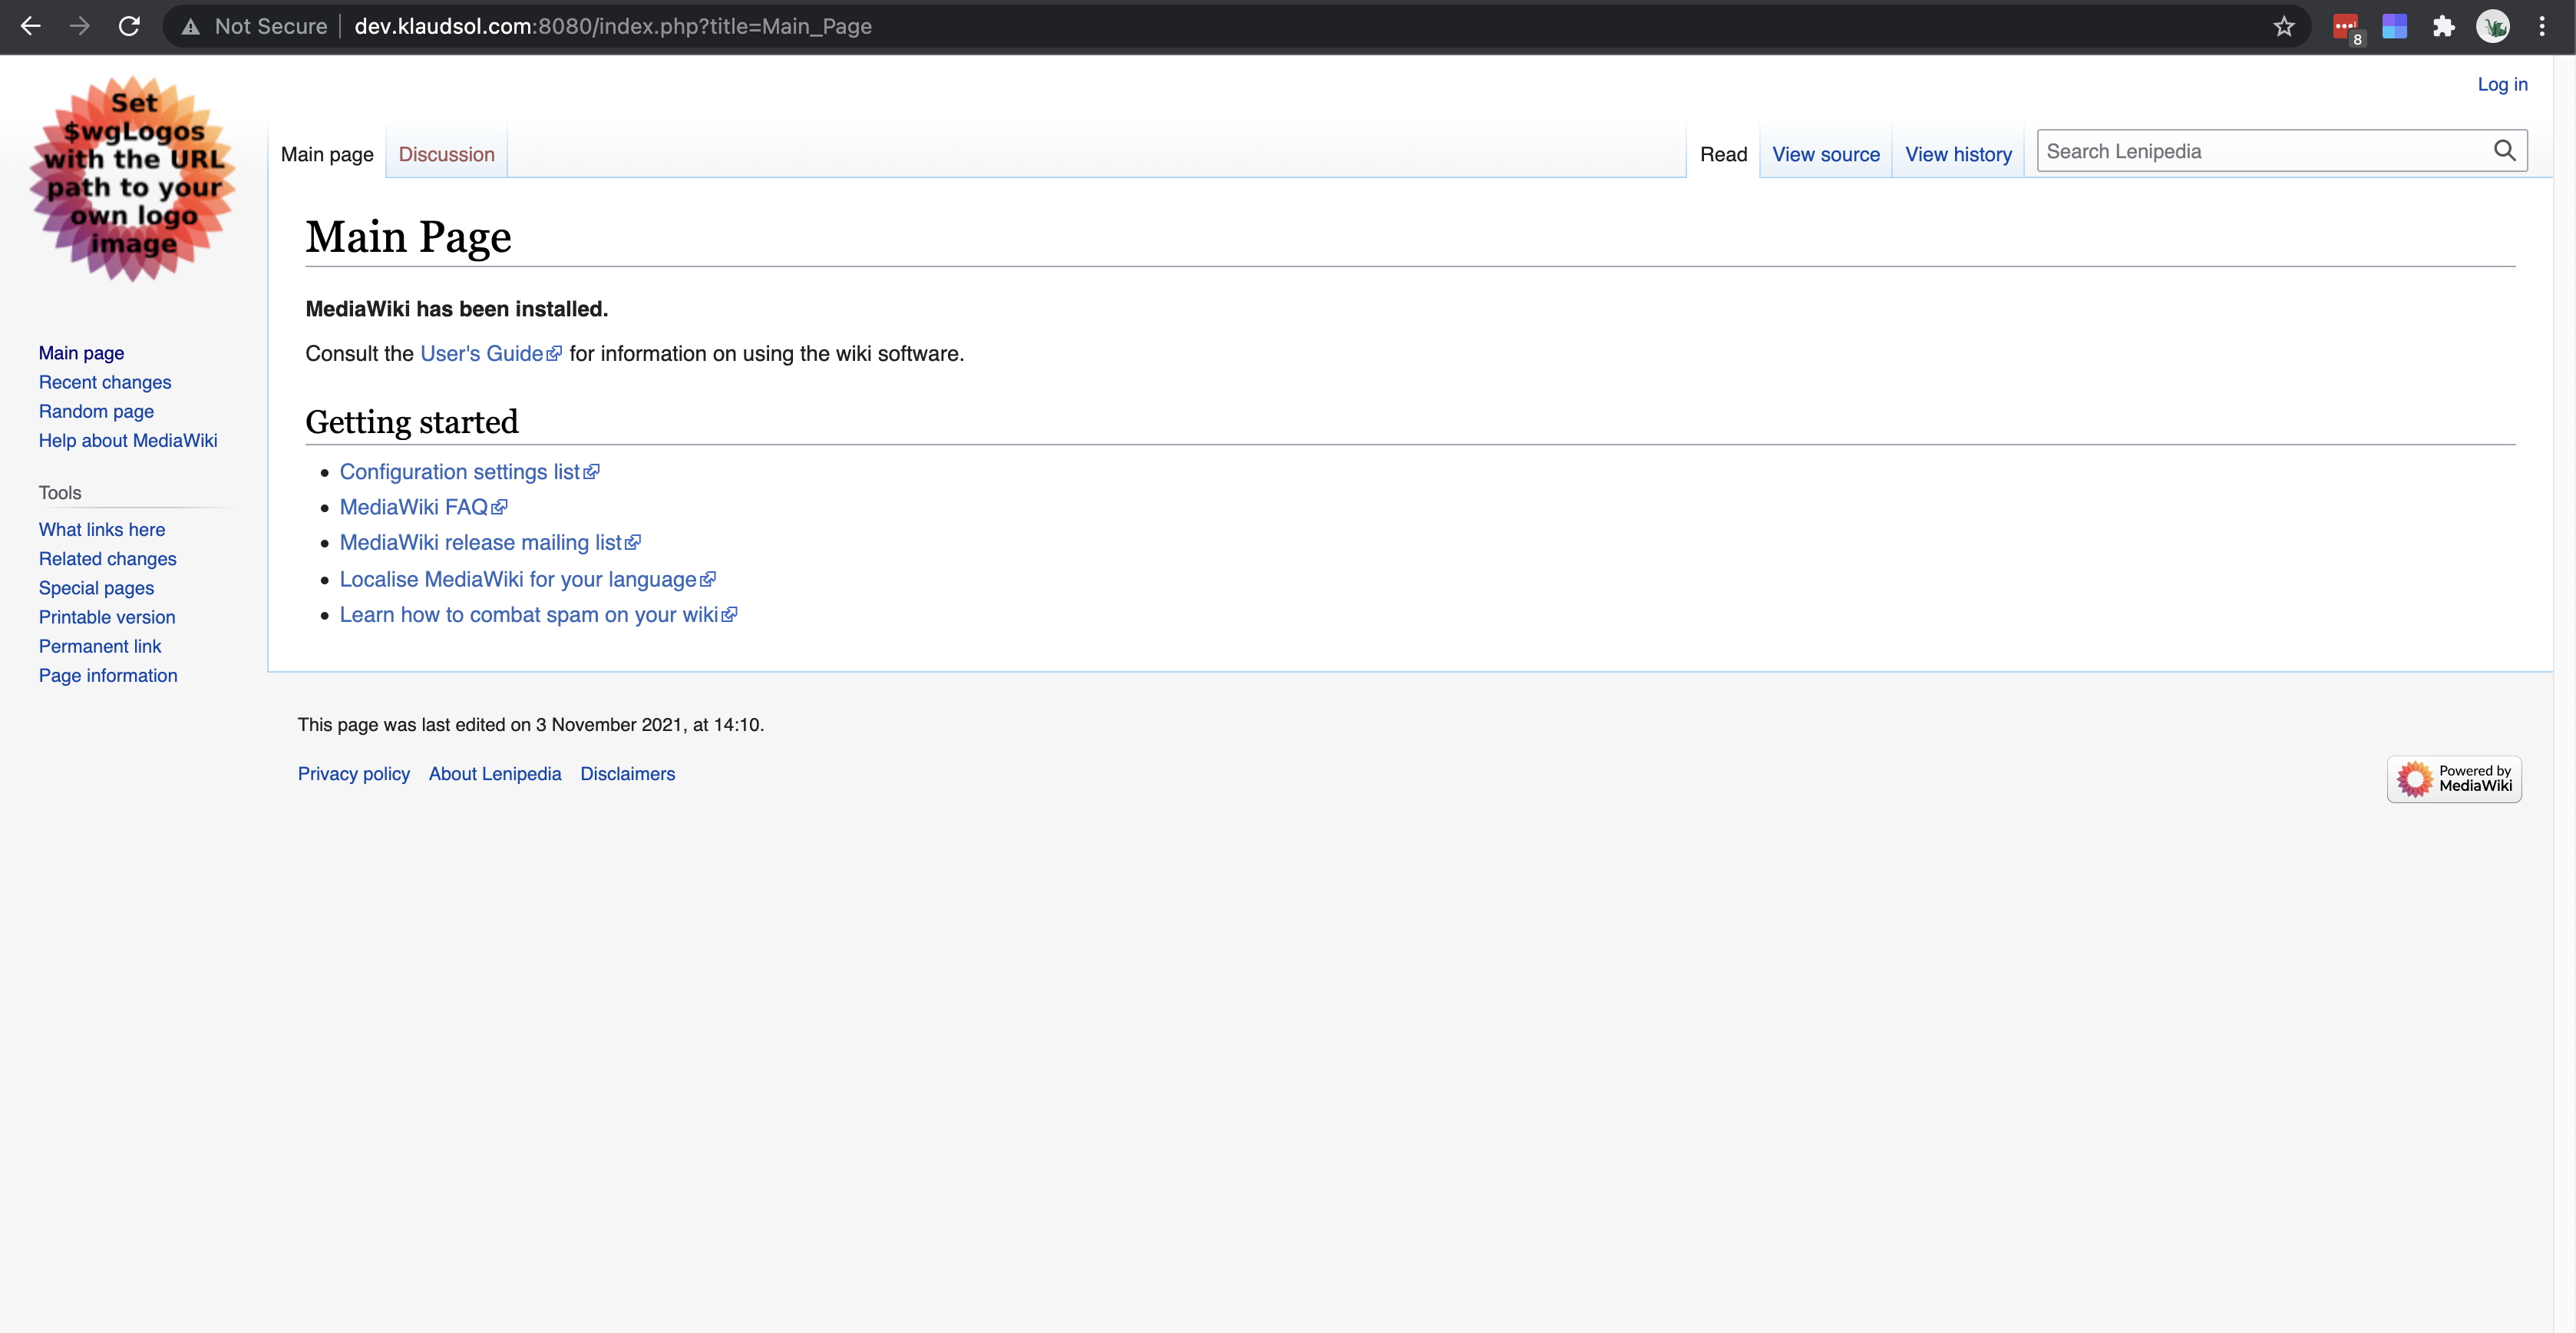Open the Chrome extensions puzzle icon
This screenshot has width=2576, height=1333.
2444,26
